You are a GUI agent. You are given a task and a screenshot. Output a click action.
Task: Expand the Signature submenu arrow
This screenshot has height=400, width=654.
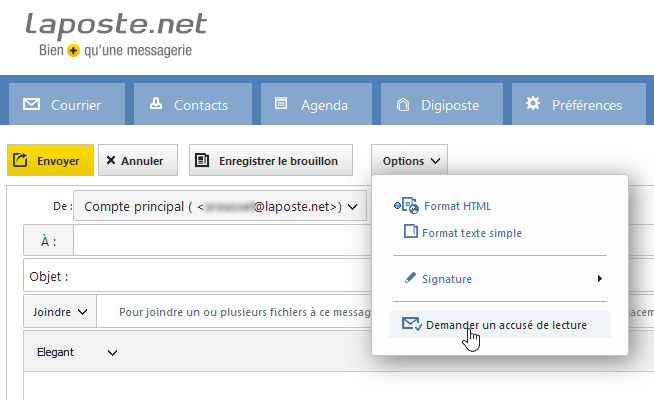coord(600,278)
